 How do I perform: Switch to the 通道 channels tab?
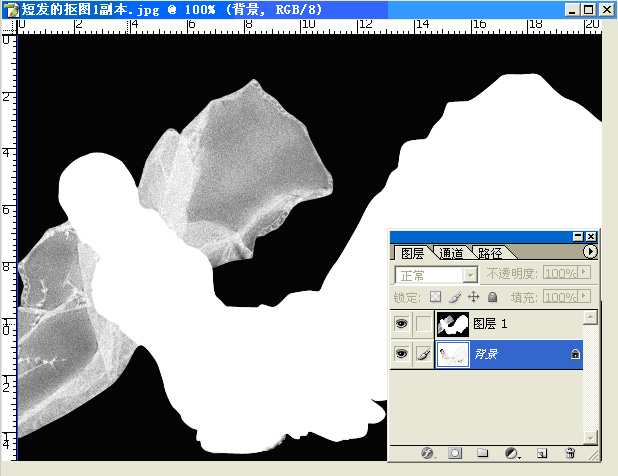click(451, 253)
